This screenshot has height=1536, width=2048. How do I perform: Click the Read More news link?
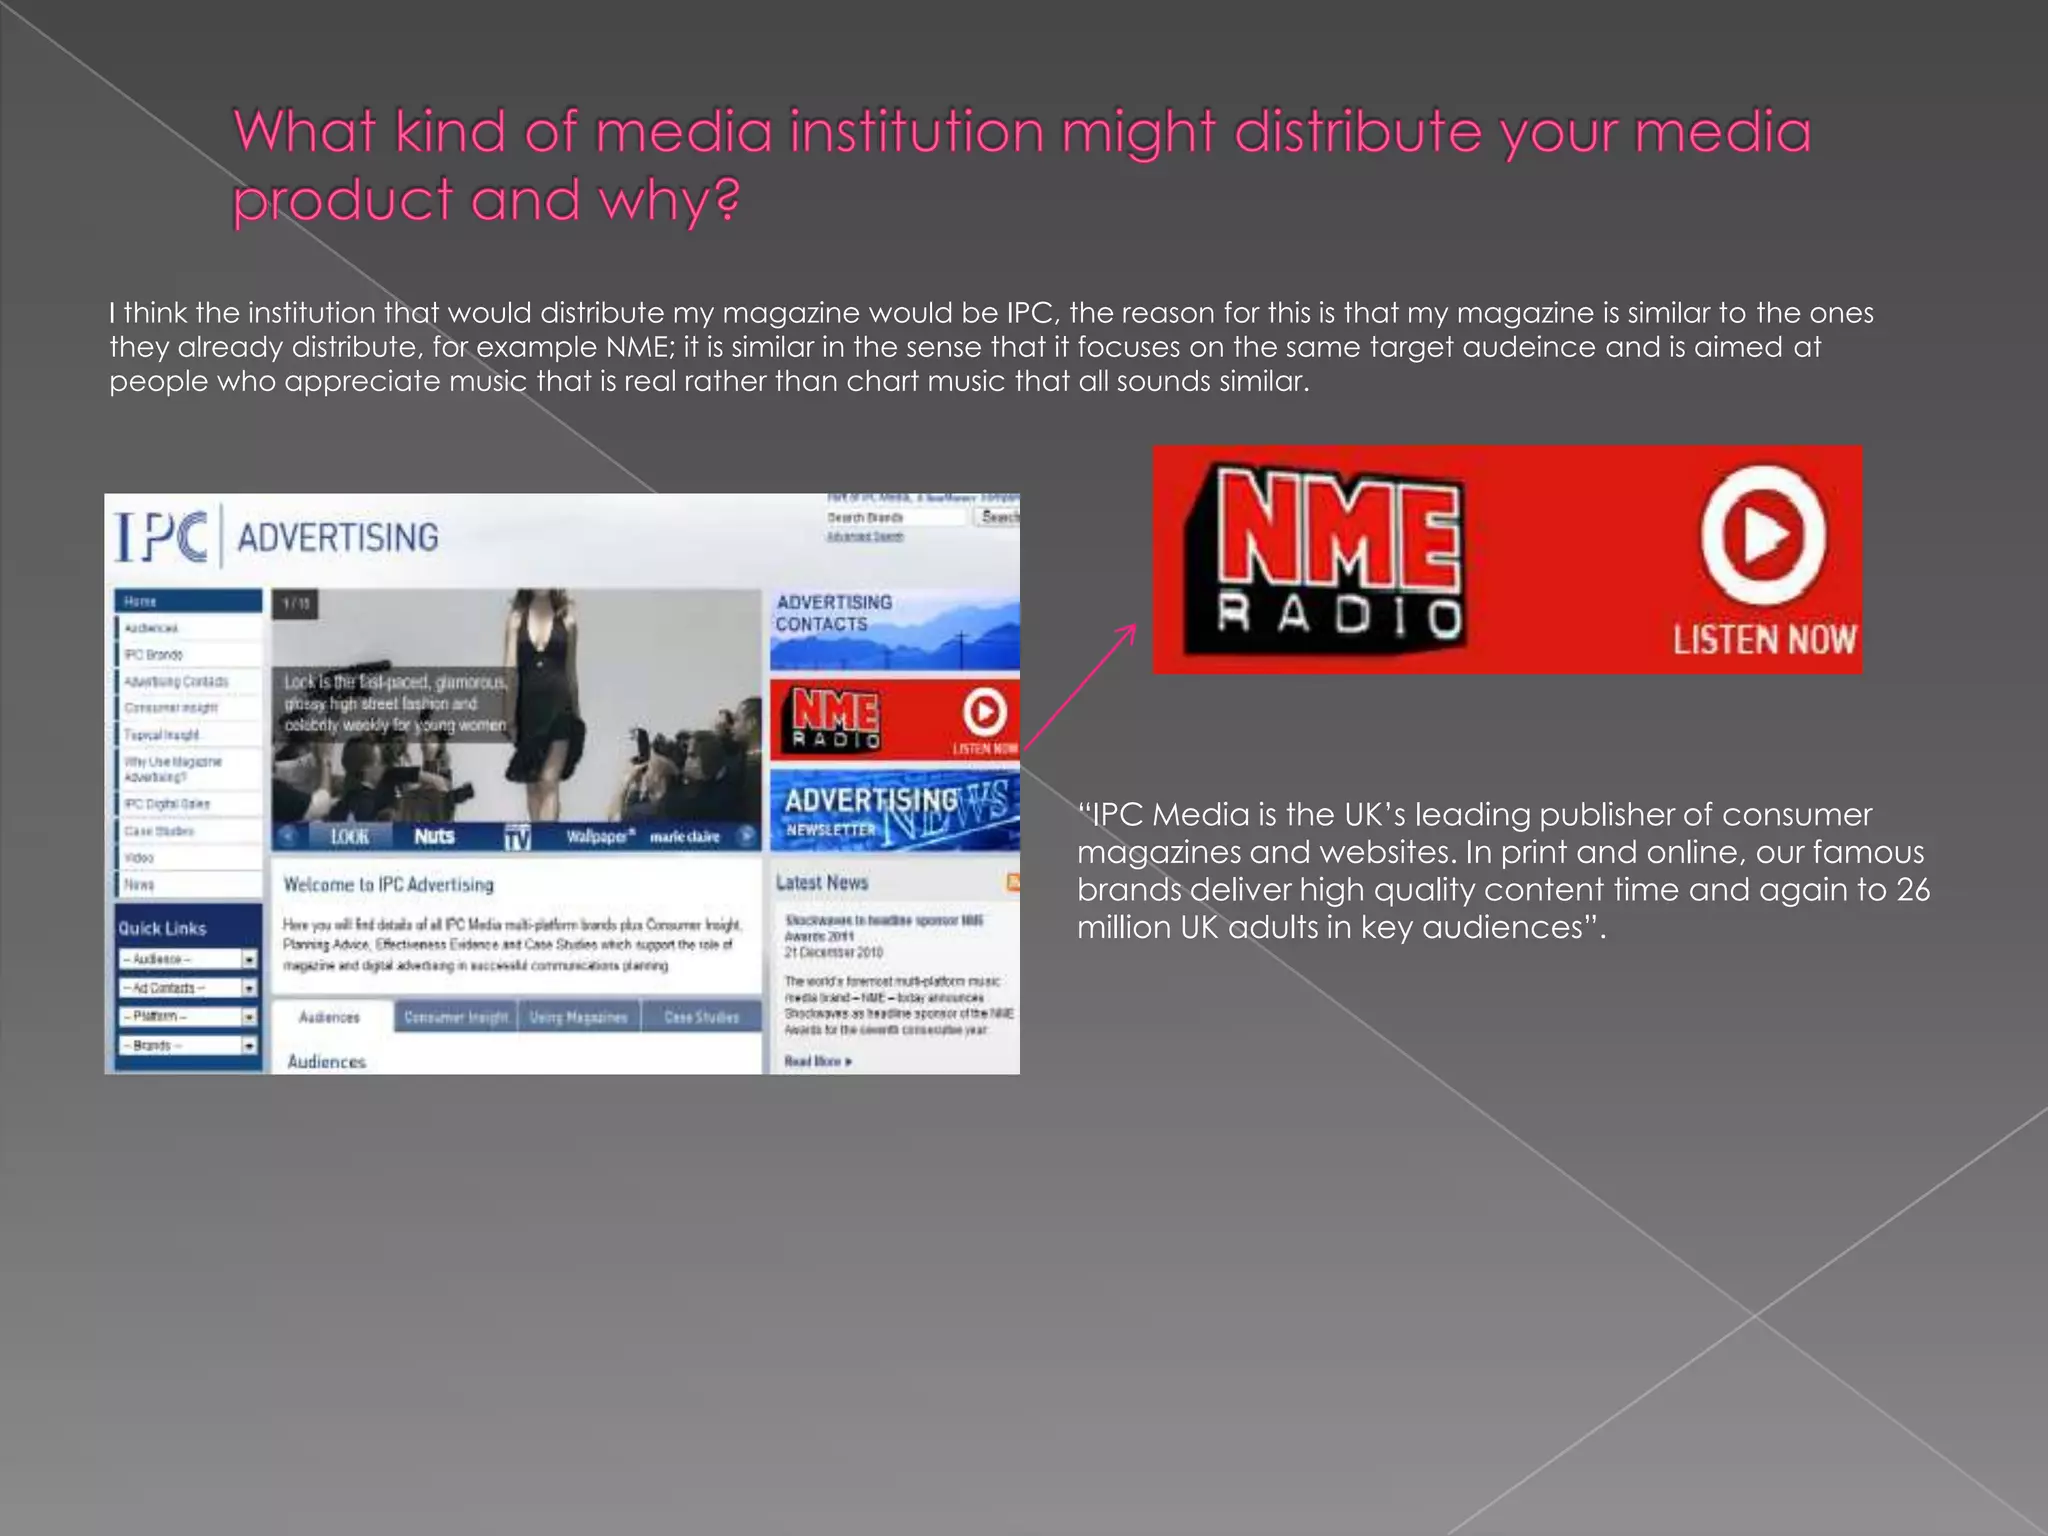[x=817, y=1061]
